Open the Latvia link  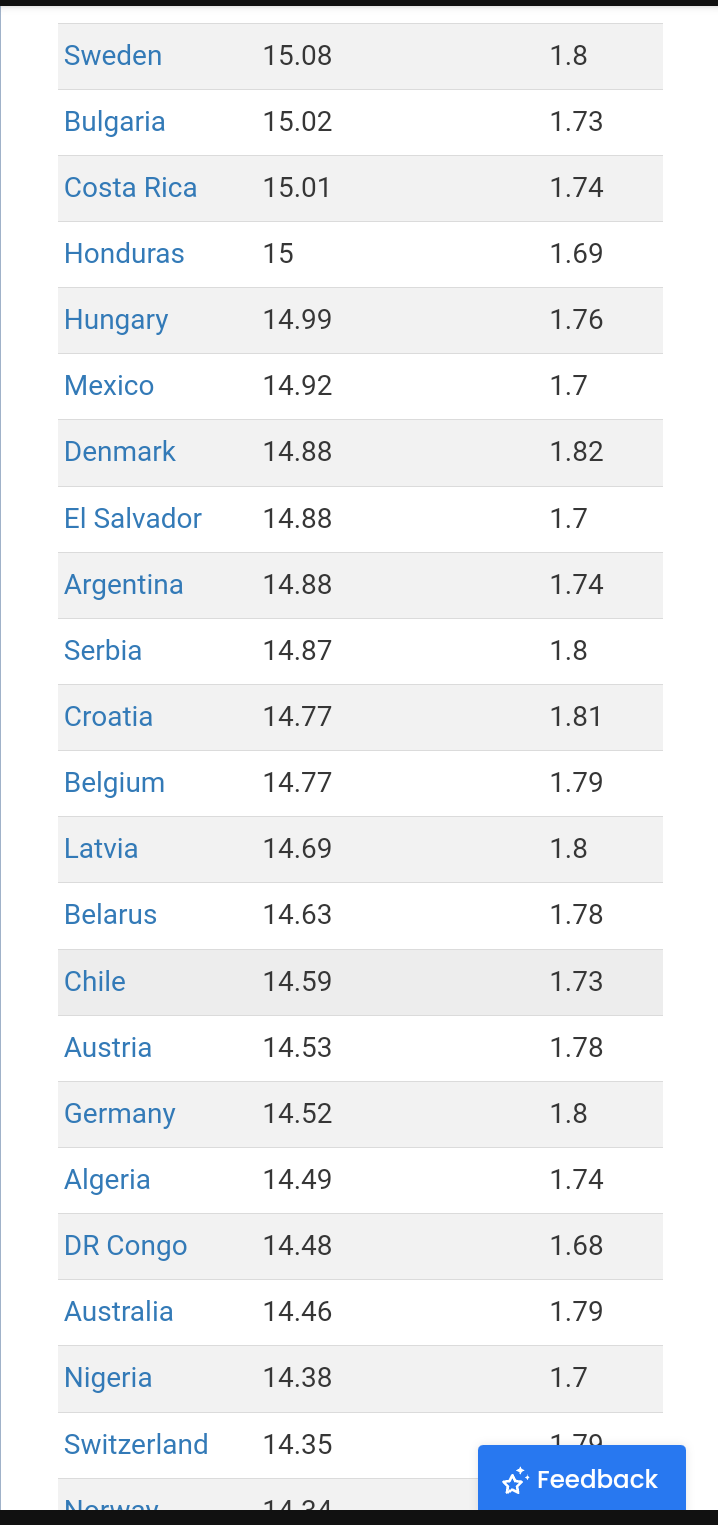101,849
